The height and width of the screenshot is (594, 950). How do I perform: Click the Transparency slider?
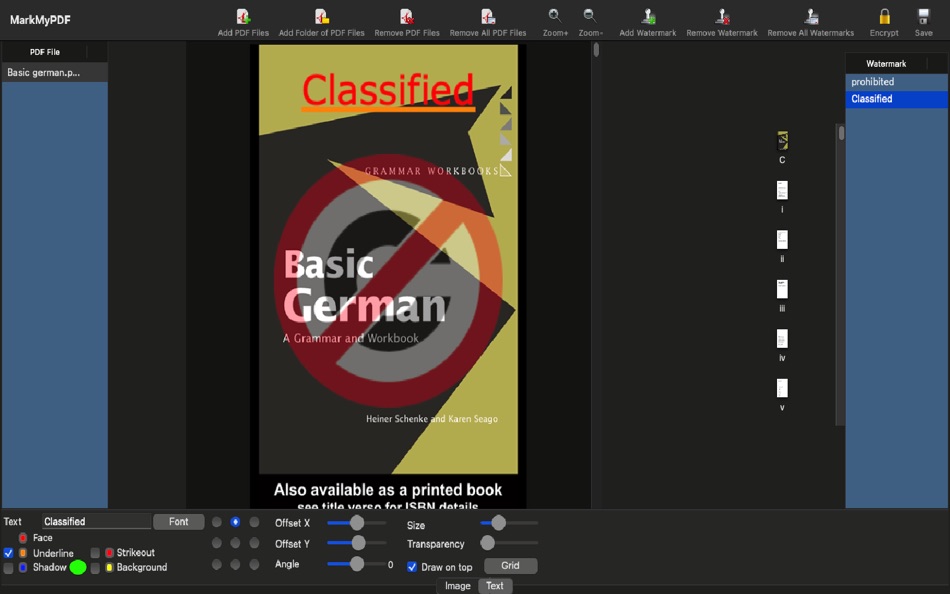coord(509,542)
